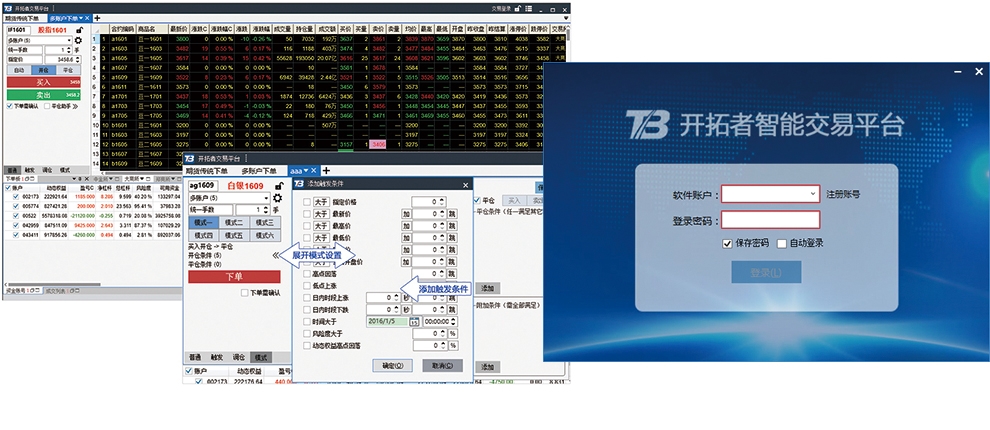Click 取消(C) button in dialog

(443, 366)
